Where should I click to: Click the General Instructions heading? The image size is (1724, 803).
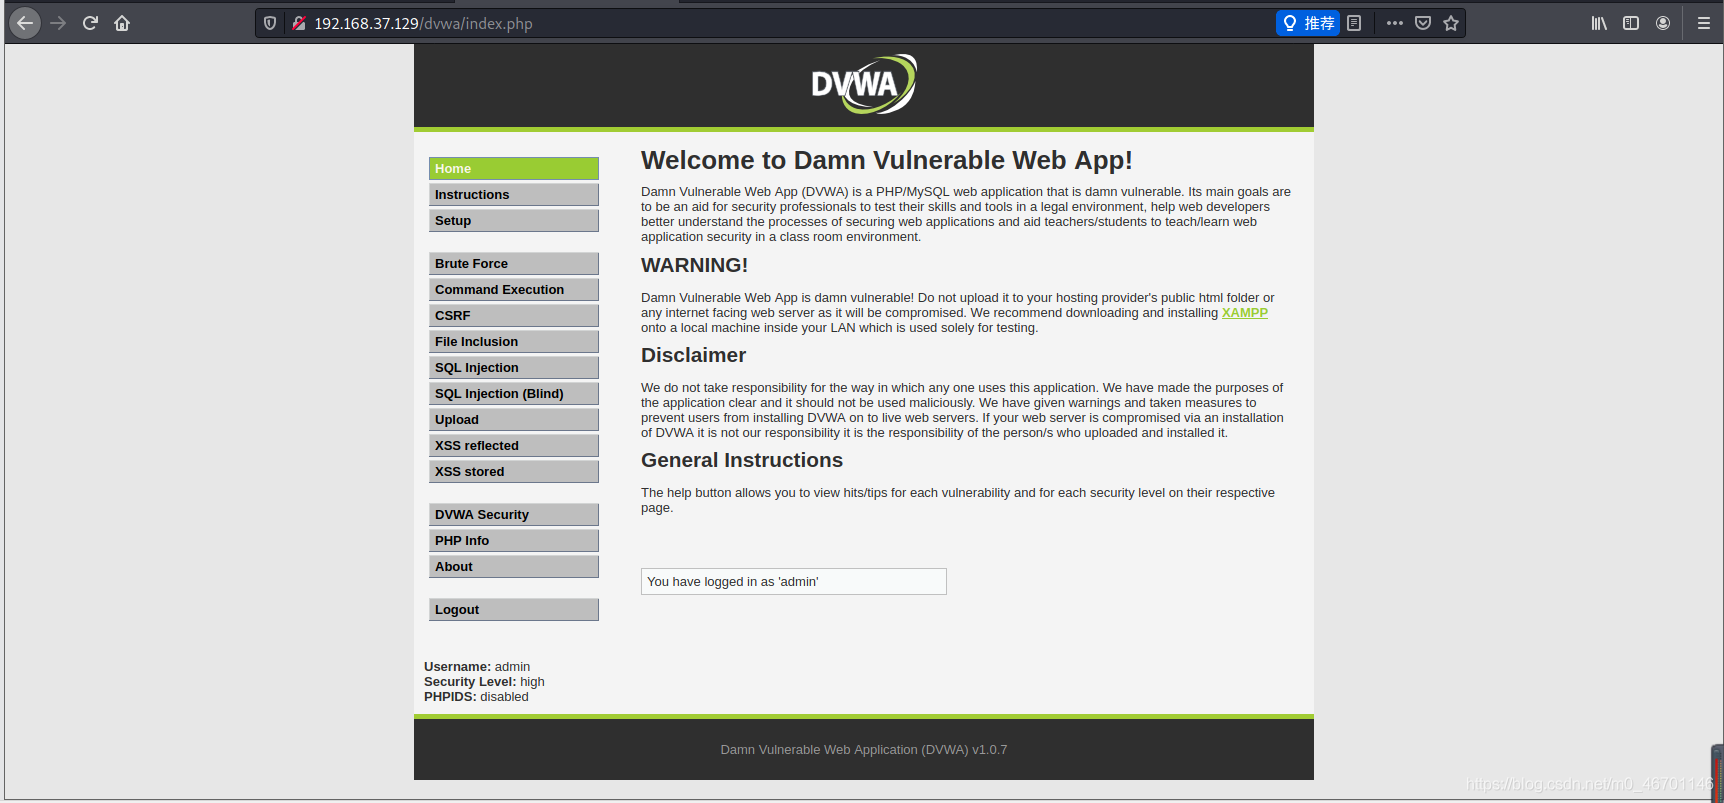click(742, 460)
